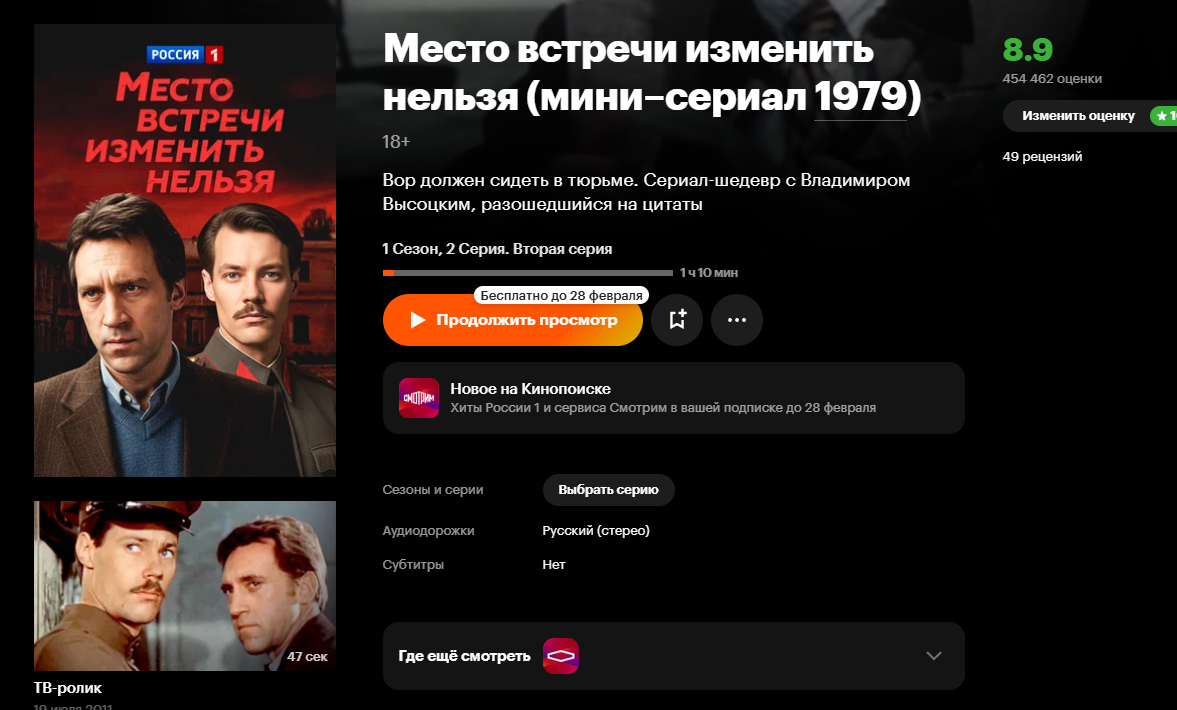The height and width of the screenshot is (710, 1177).
Task: Open the Русский (стерео) audio track option
Action: (x=596, y=531)
